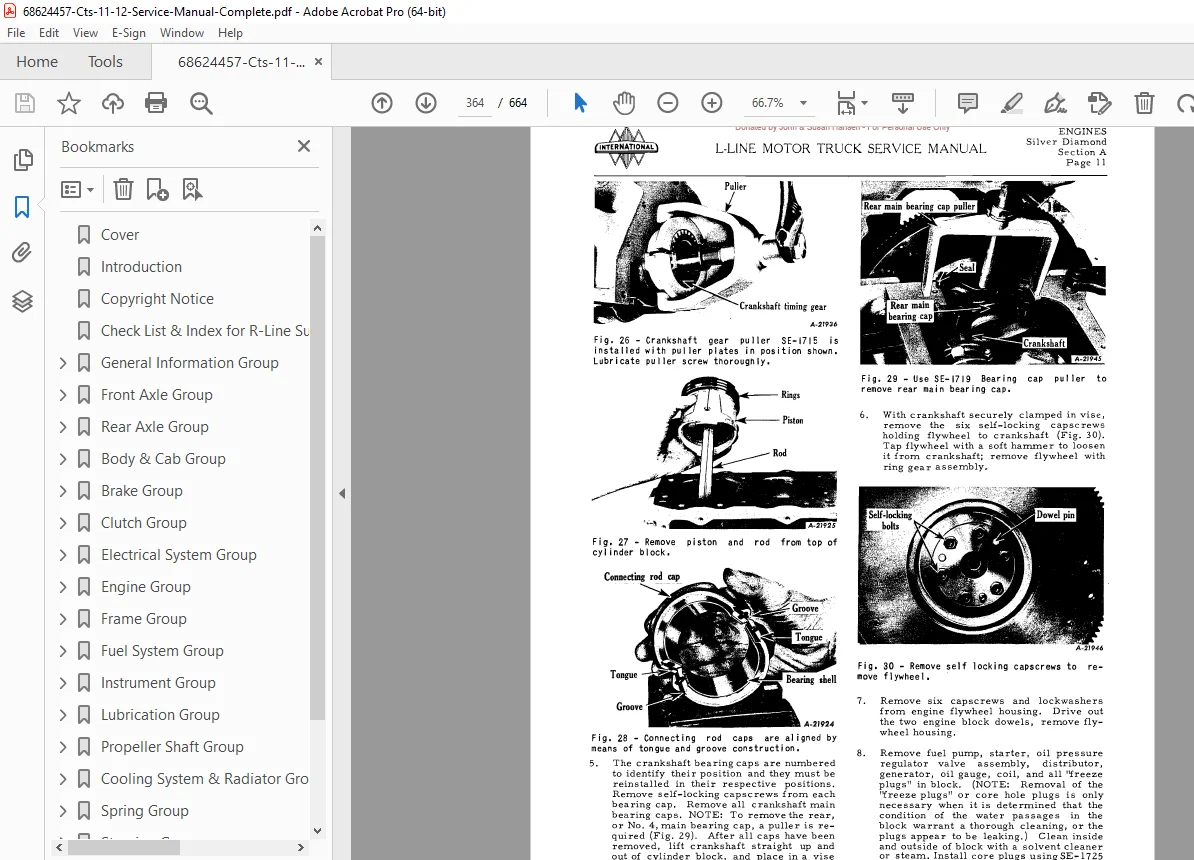Add new bookmark icon

[x=157, y=189]
